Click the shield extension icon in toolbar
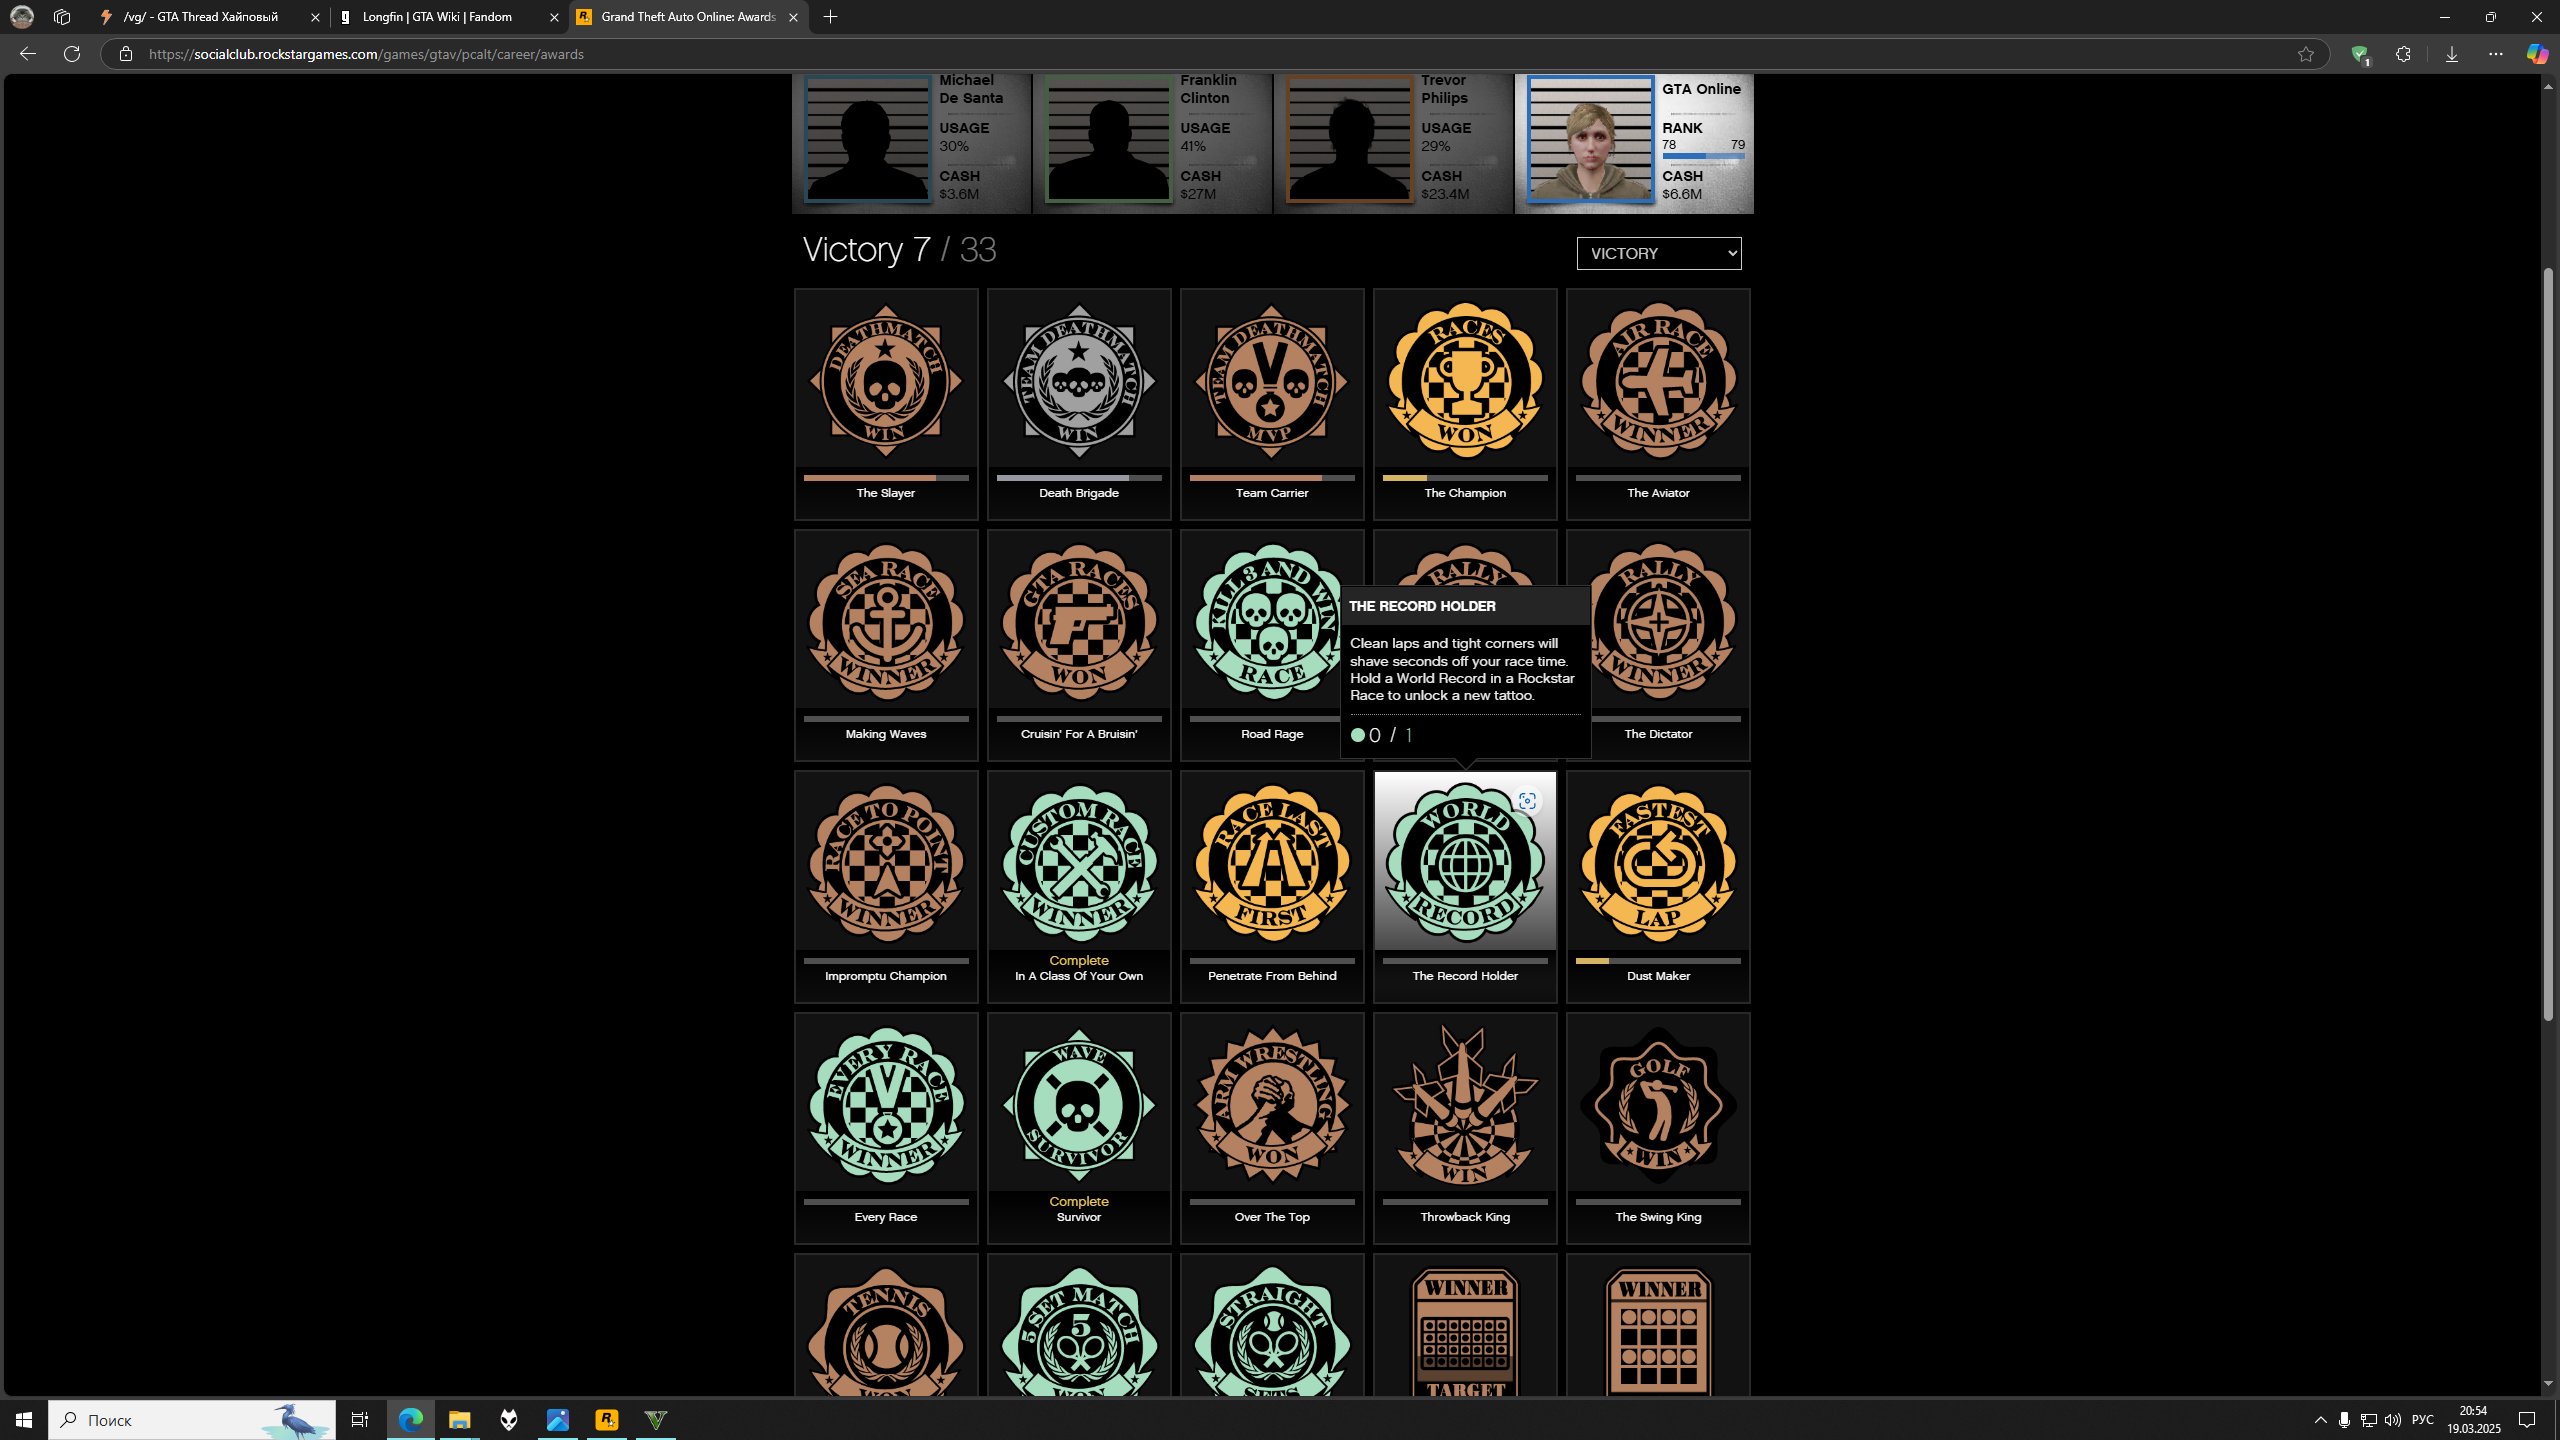 2360,55
